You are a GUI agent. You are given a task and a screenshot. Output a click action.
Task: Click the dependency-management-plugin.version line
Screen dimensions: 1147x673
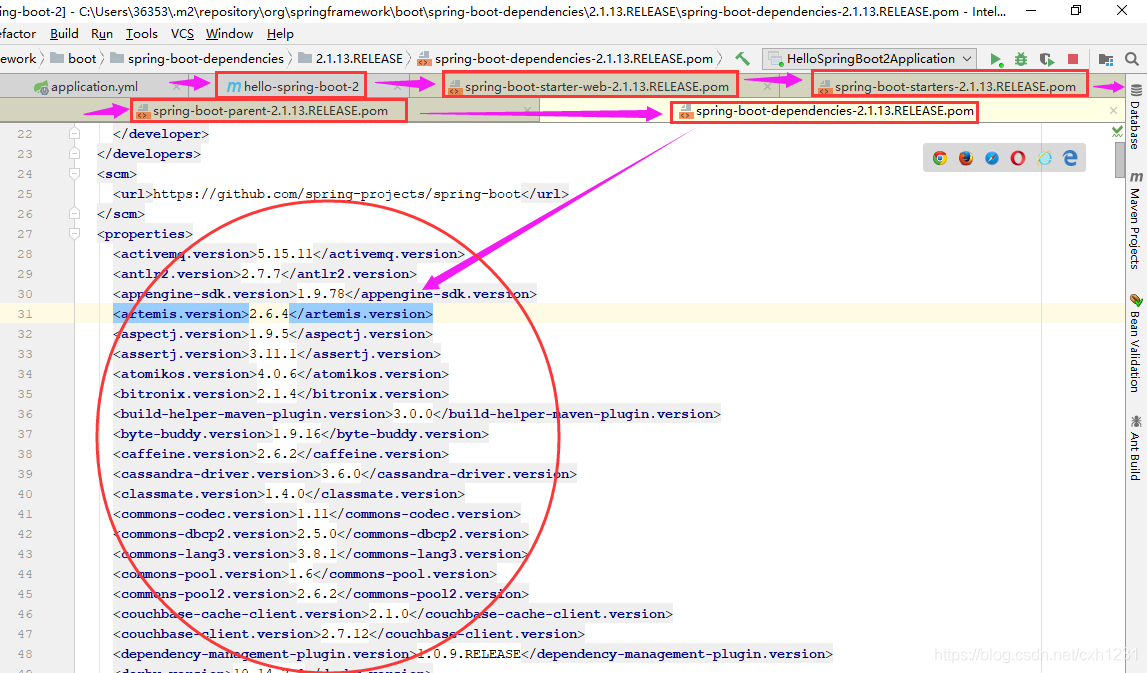coord(473,654)
